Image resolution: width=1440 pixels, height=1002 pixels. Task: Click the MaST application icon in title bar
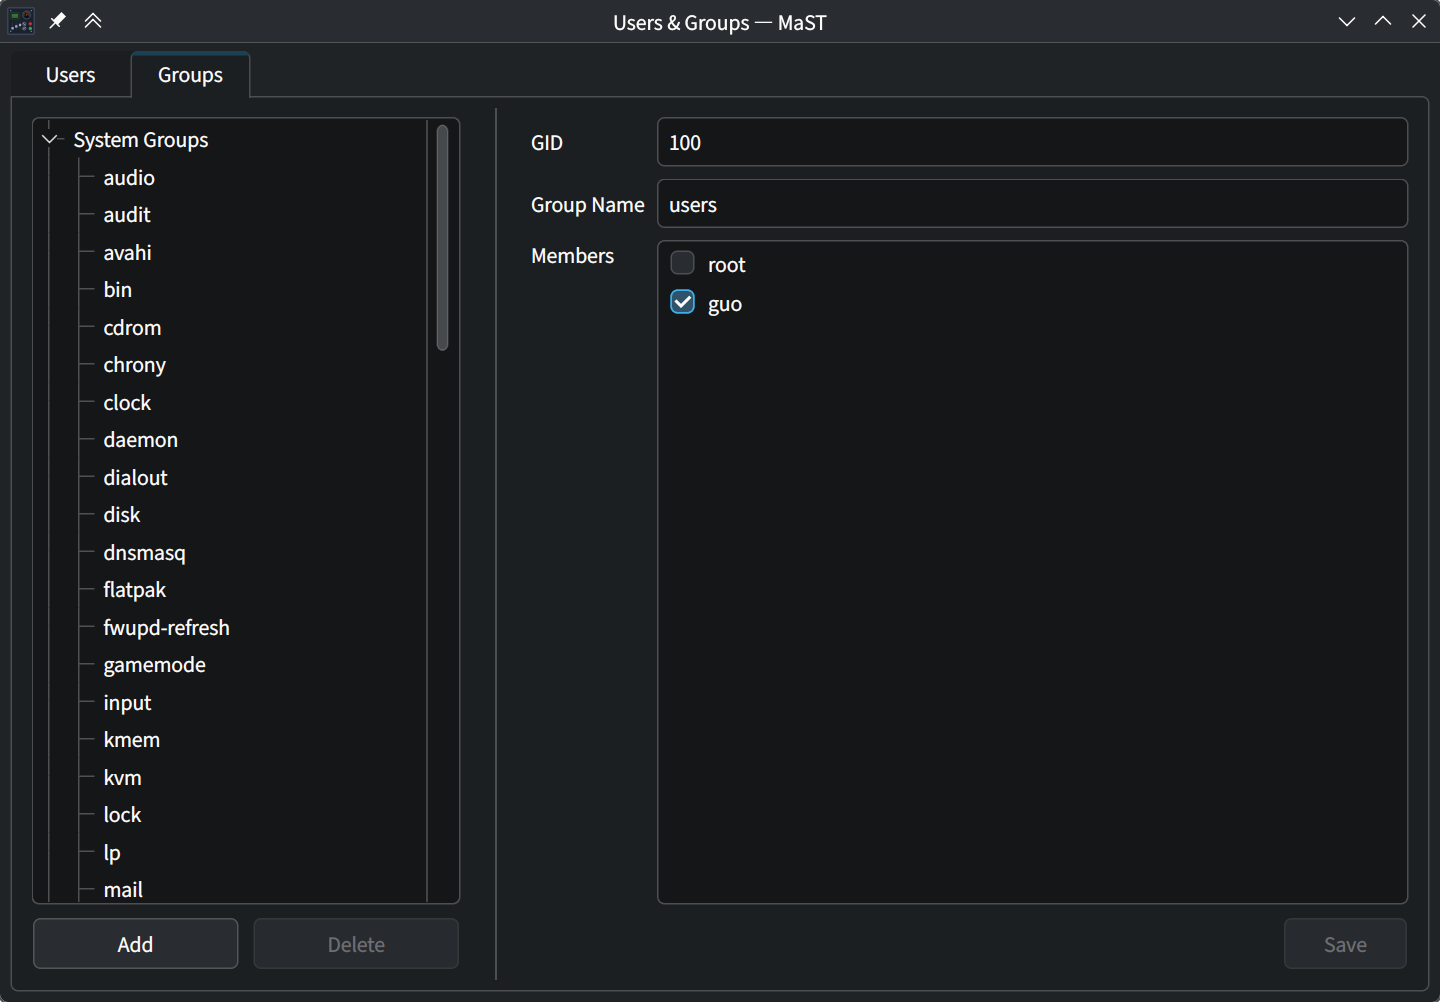tap(21, 21)
